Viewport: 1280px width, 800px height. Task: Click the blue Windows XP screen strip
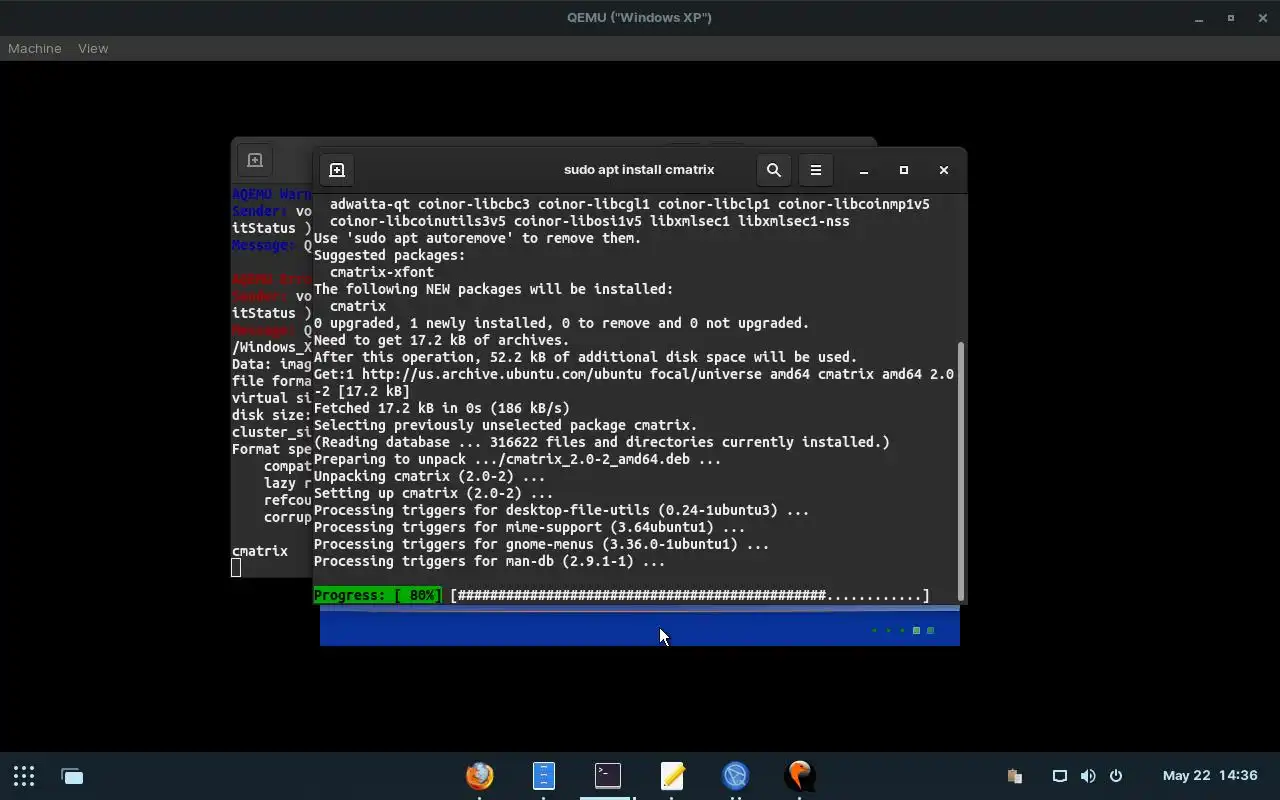click(640, 626)
